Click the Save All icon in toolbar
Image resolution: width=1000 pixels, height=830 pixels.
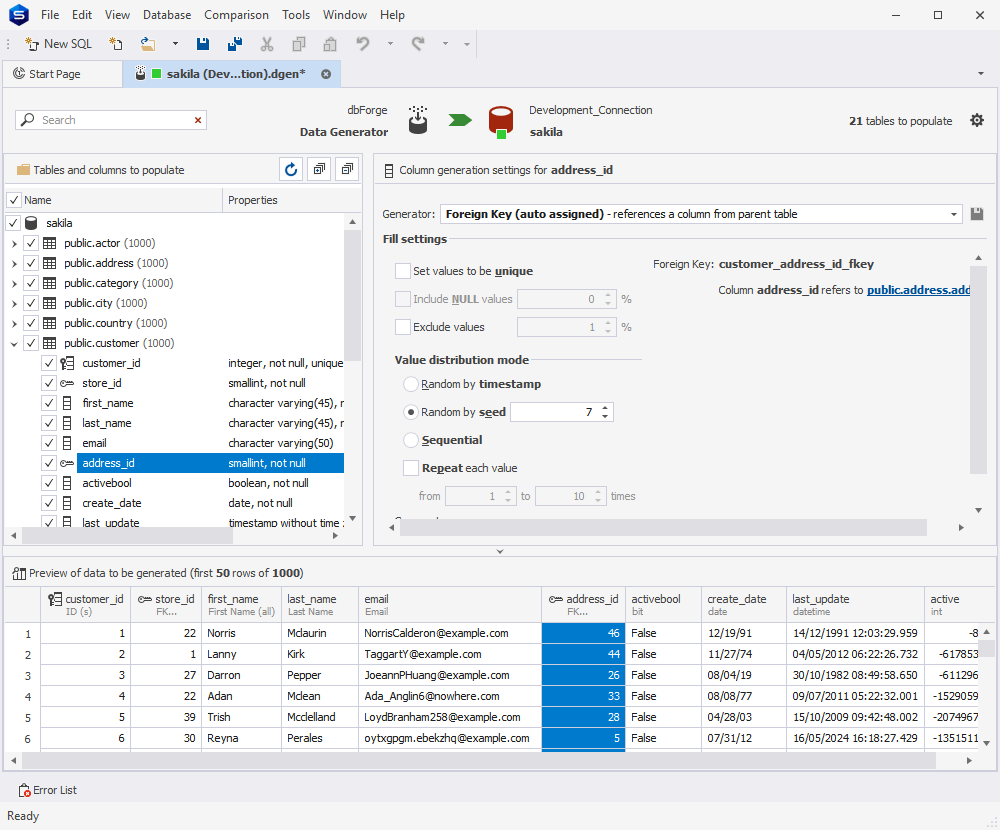click(x=235, y=44)
